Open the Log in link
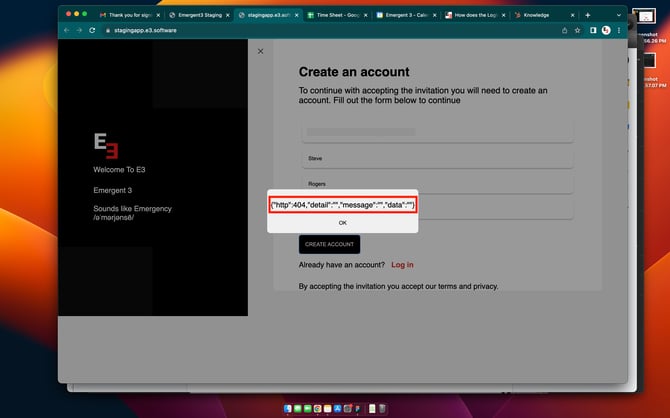Image resolution: width=670 pixels, height=418 pixels. tap(402, 265)
